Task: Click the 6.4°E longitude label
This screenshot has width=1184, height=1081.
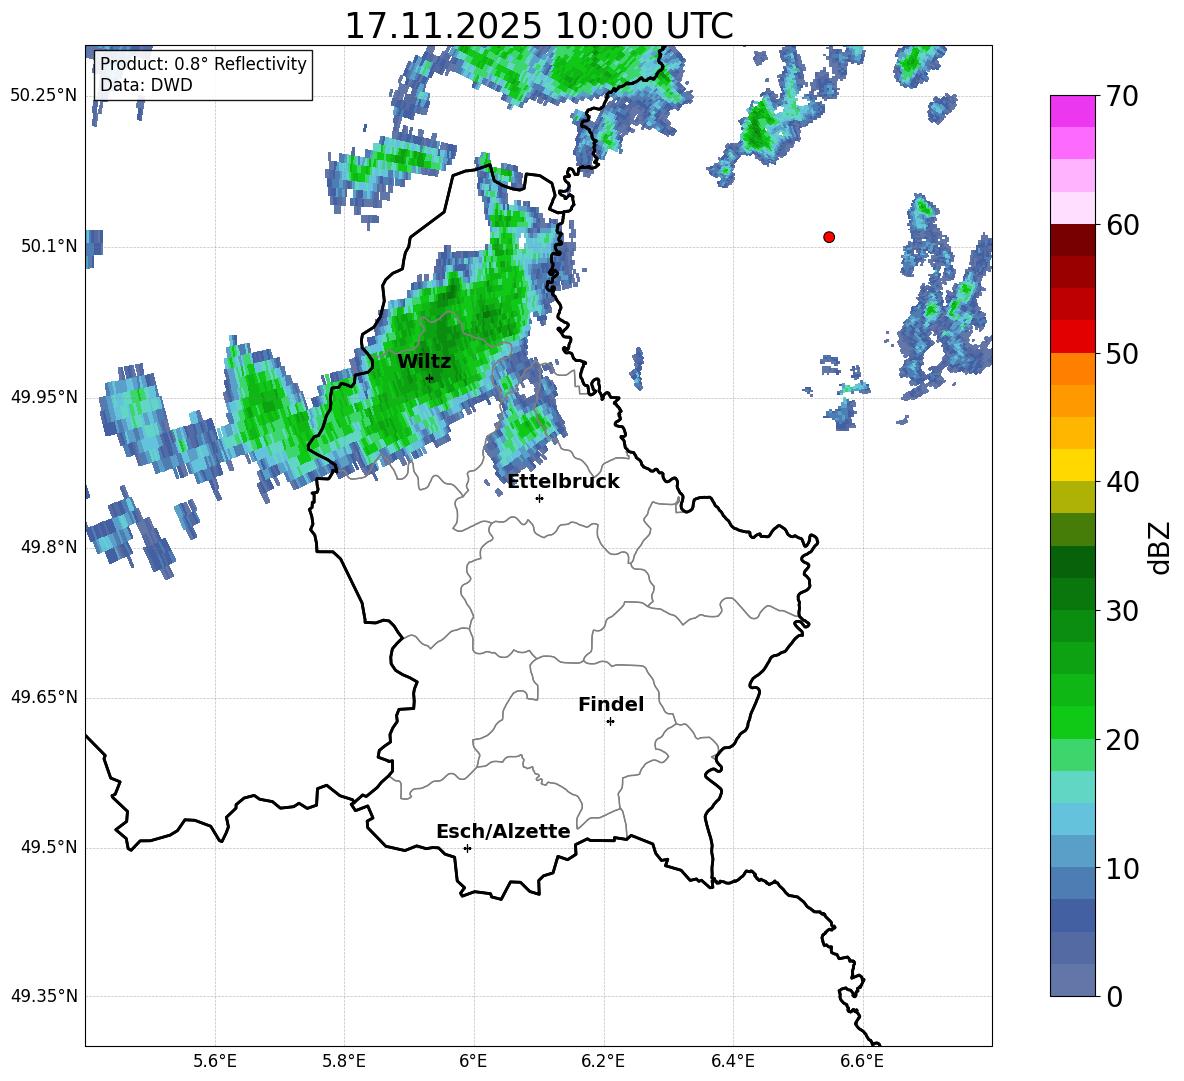Action: click(732, 1062)
